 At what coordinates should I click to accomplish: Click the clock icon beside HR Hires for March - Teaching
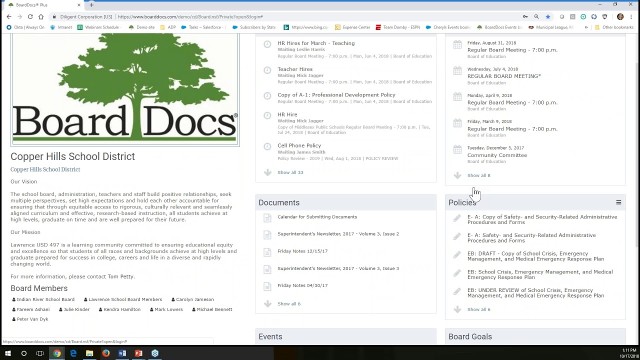[x=267, y=44]
